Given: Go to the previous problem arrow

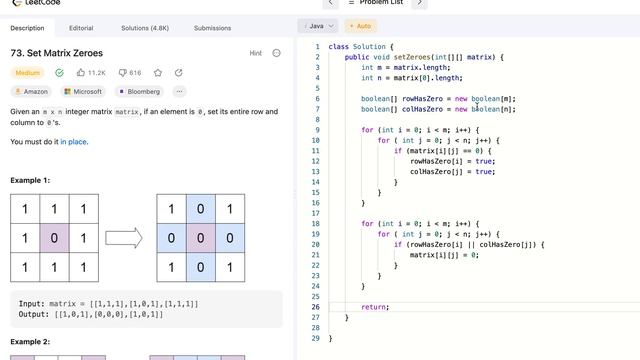Looking at the screenshot, I should [331, 3].
